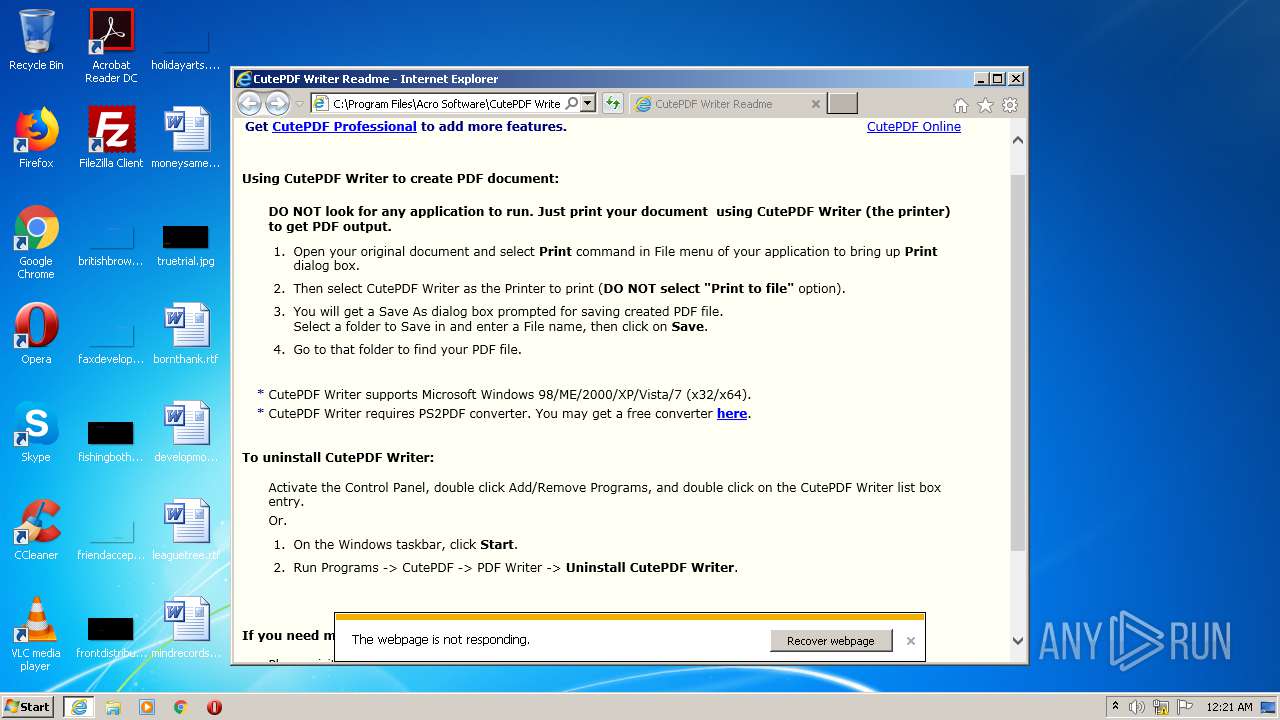Viewport: 1280px width, 720px height.
Task: Open the IE Favorites star icon
Action: coord(985,105)
